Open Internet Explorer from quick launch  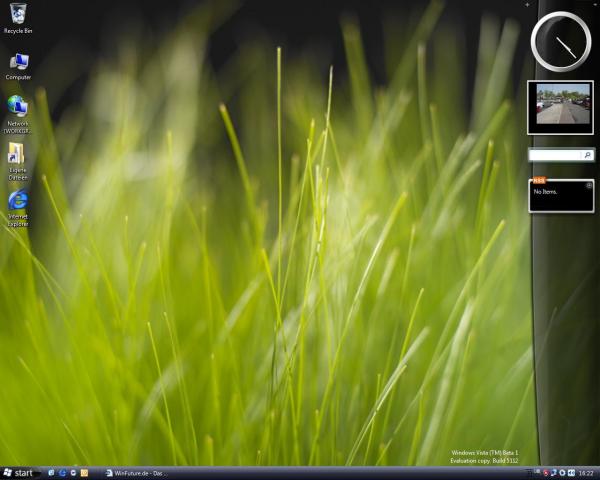click(62, 473)
